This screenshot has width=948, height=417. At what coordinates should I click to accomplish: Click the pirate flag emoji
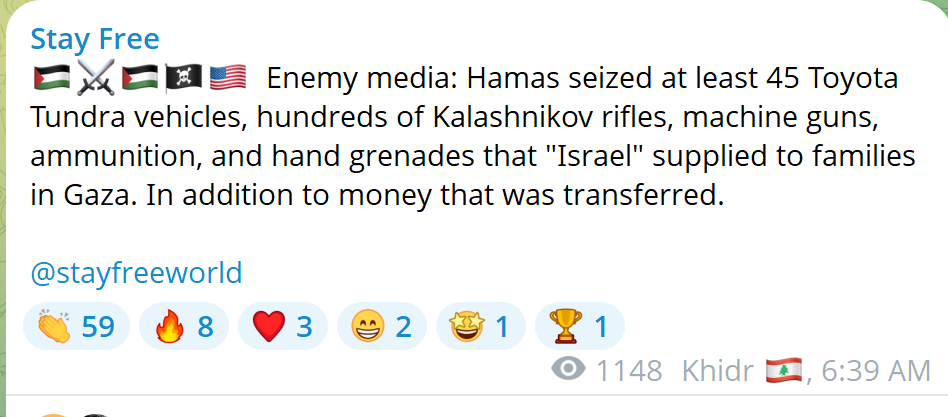click(x=184, y=79)
